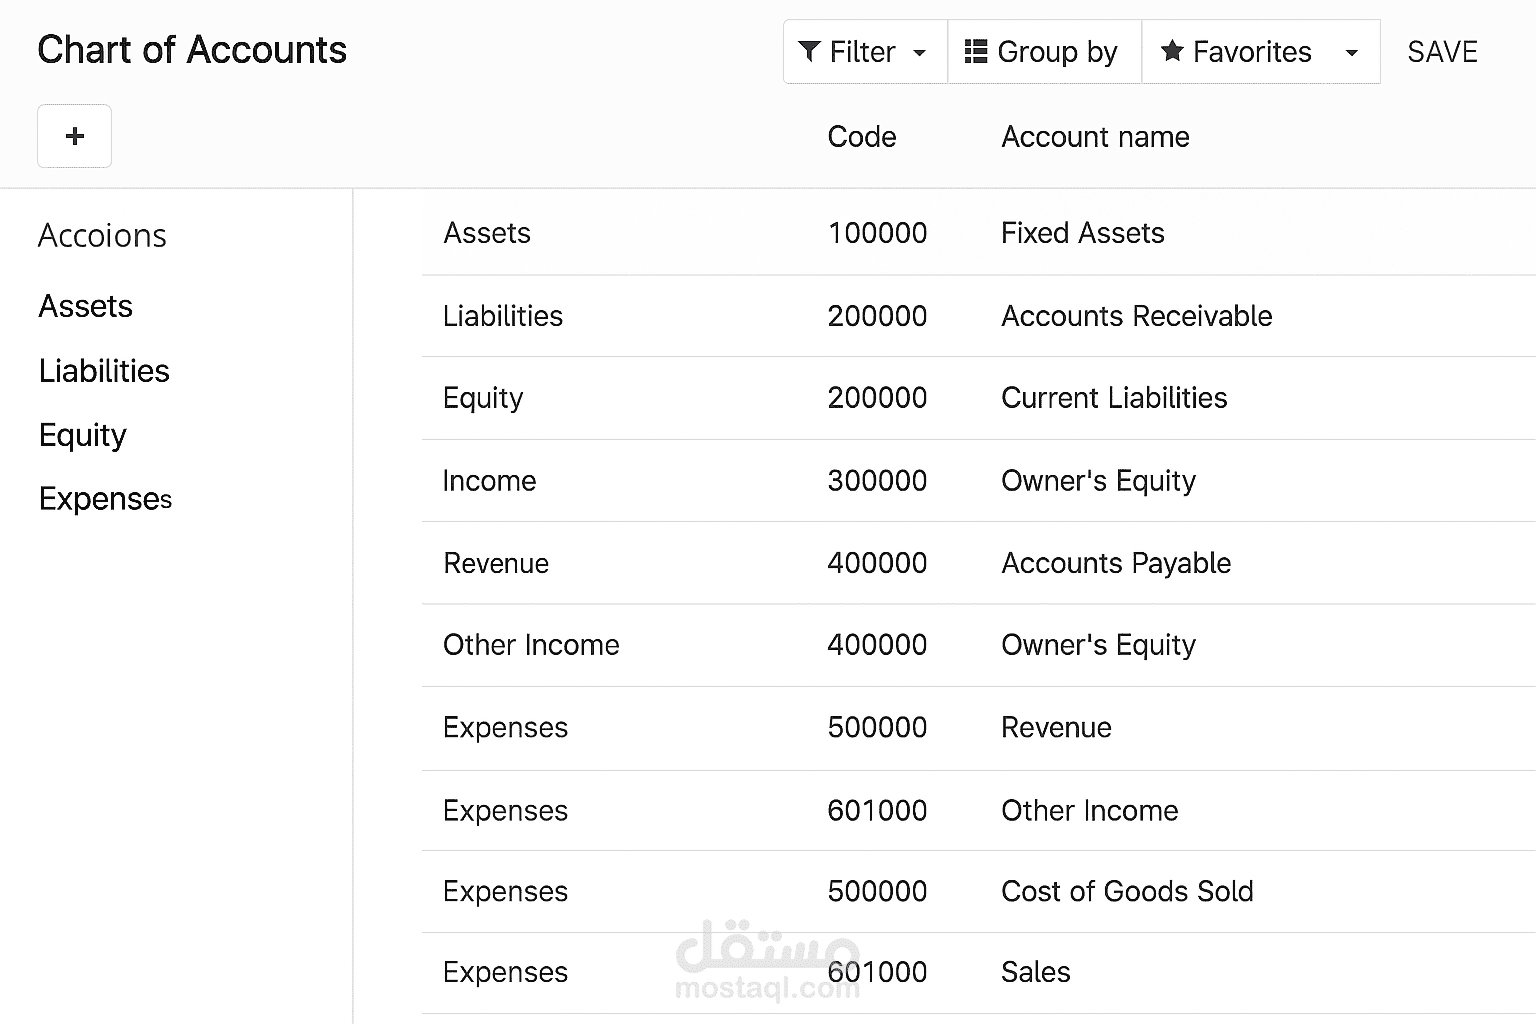Click the funnel Filter icon
This screenshot has width=1536, height=1024.
[810, 52]
